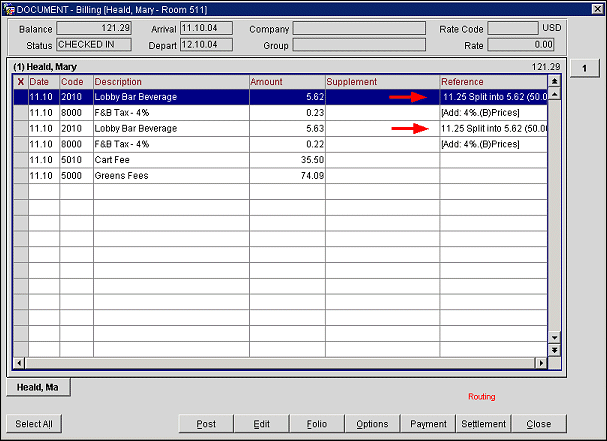
Task: Click the Payment button
Action: coord(428,424)
